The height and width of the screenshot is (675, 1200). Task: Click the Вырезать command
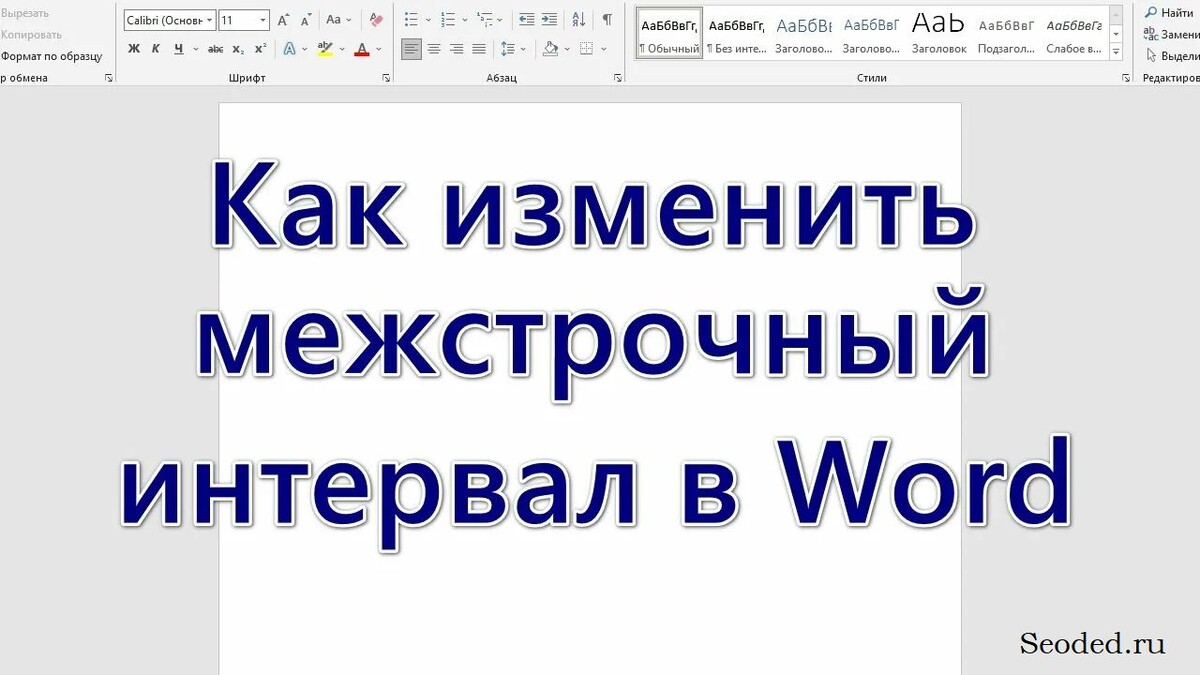tap(25, 13)
